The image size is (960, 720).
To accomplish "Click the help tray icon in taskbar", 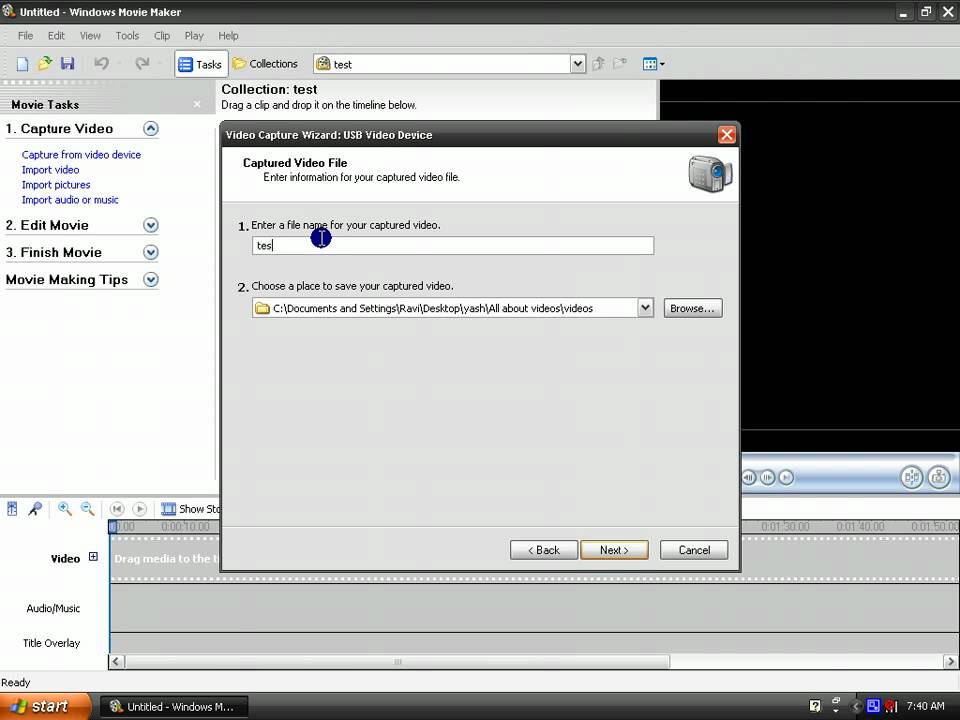I will click(x=815, y=706).
